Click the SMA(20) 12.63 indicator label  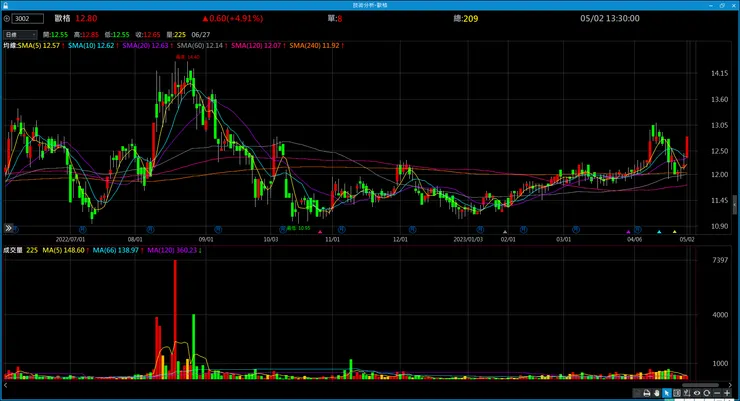tap(145, 45)
